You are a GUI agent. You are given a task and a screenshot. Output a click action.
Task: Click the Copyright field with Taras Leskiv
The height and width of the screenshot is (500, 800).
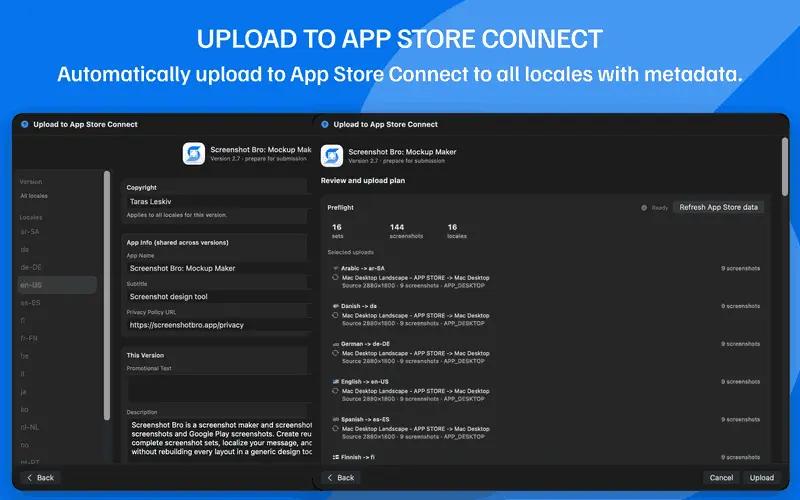[x=219, y=202]
